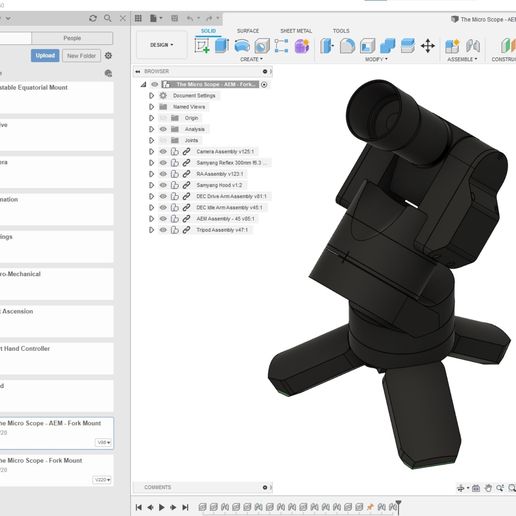Show the Joints folder
This screenshot has height=516, width=516.
[x=163, y=140]
